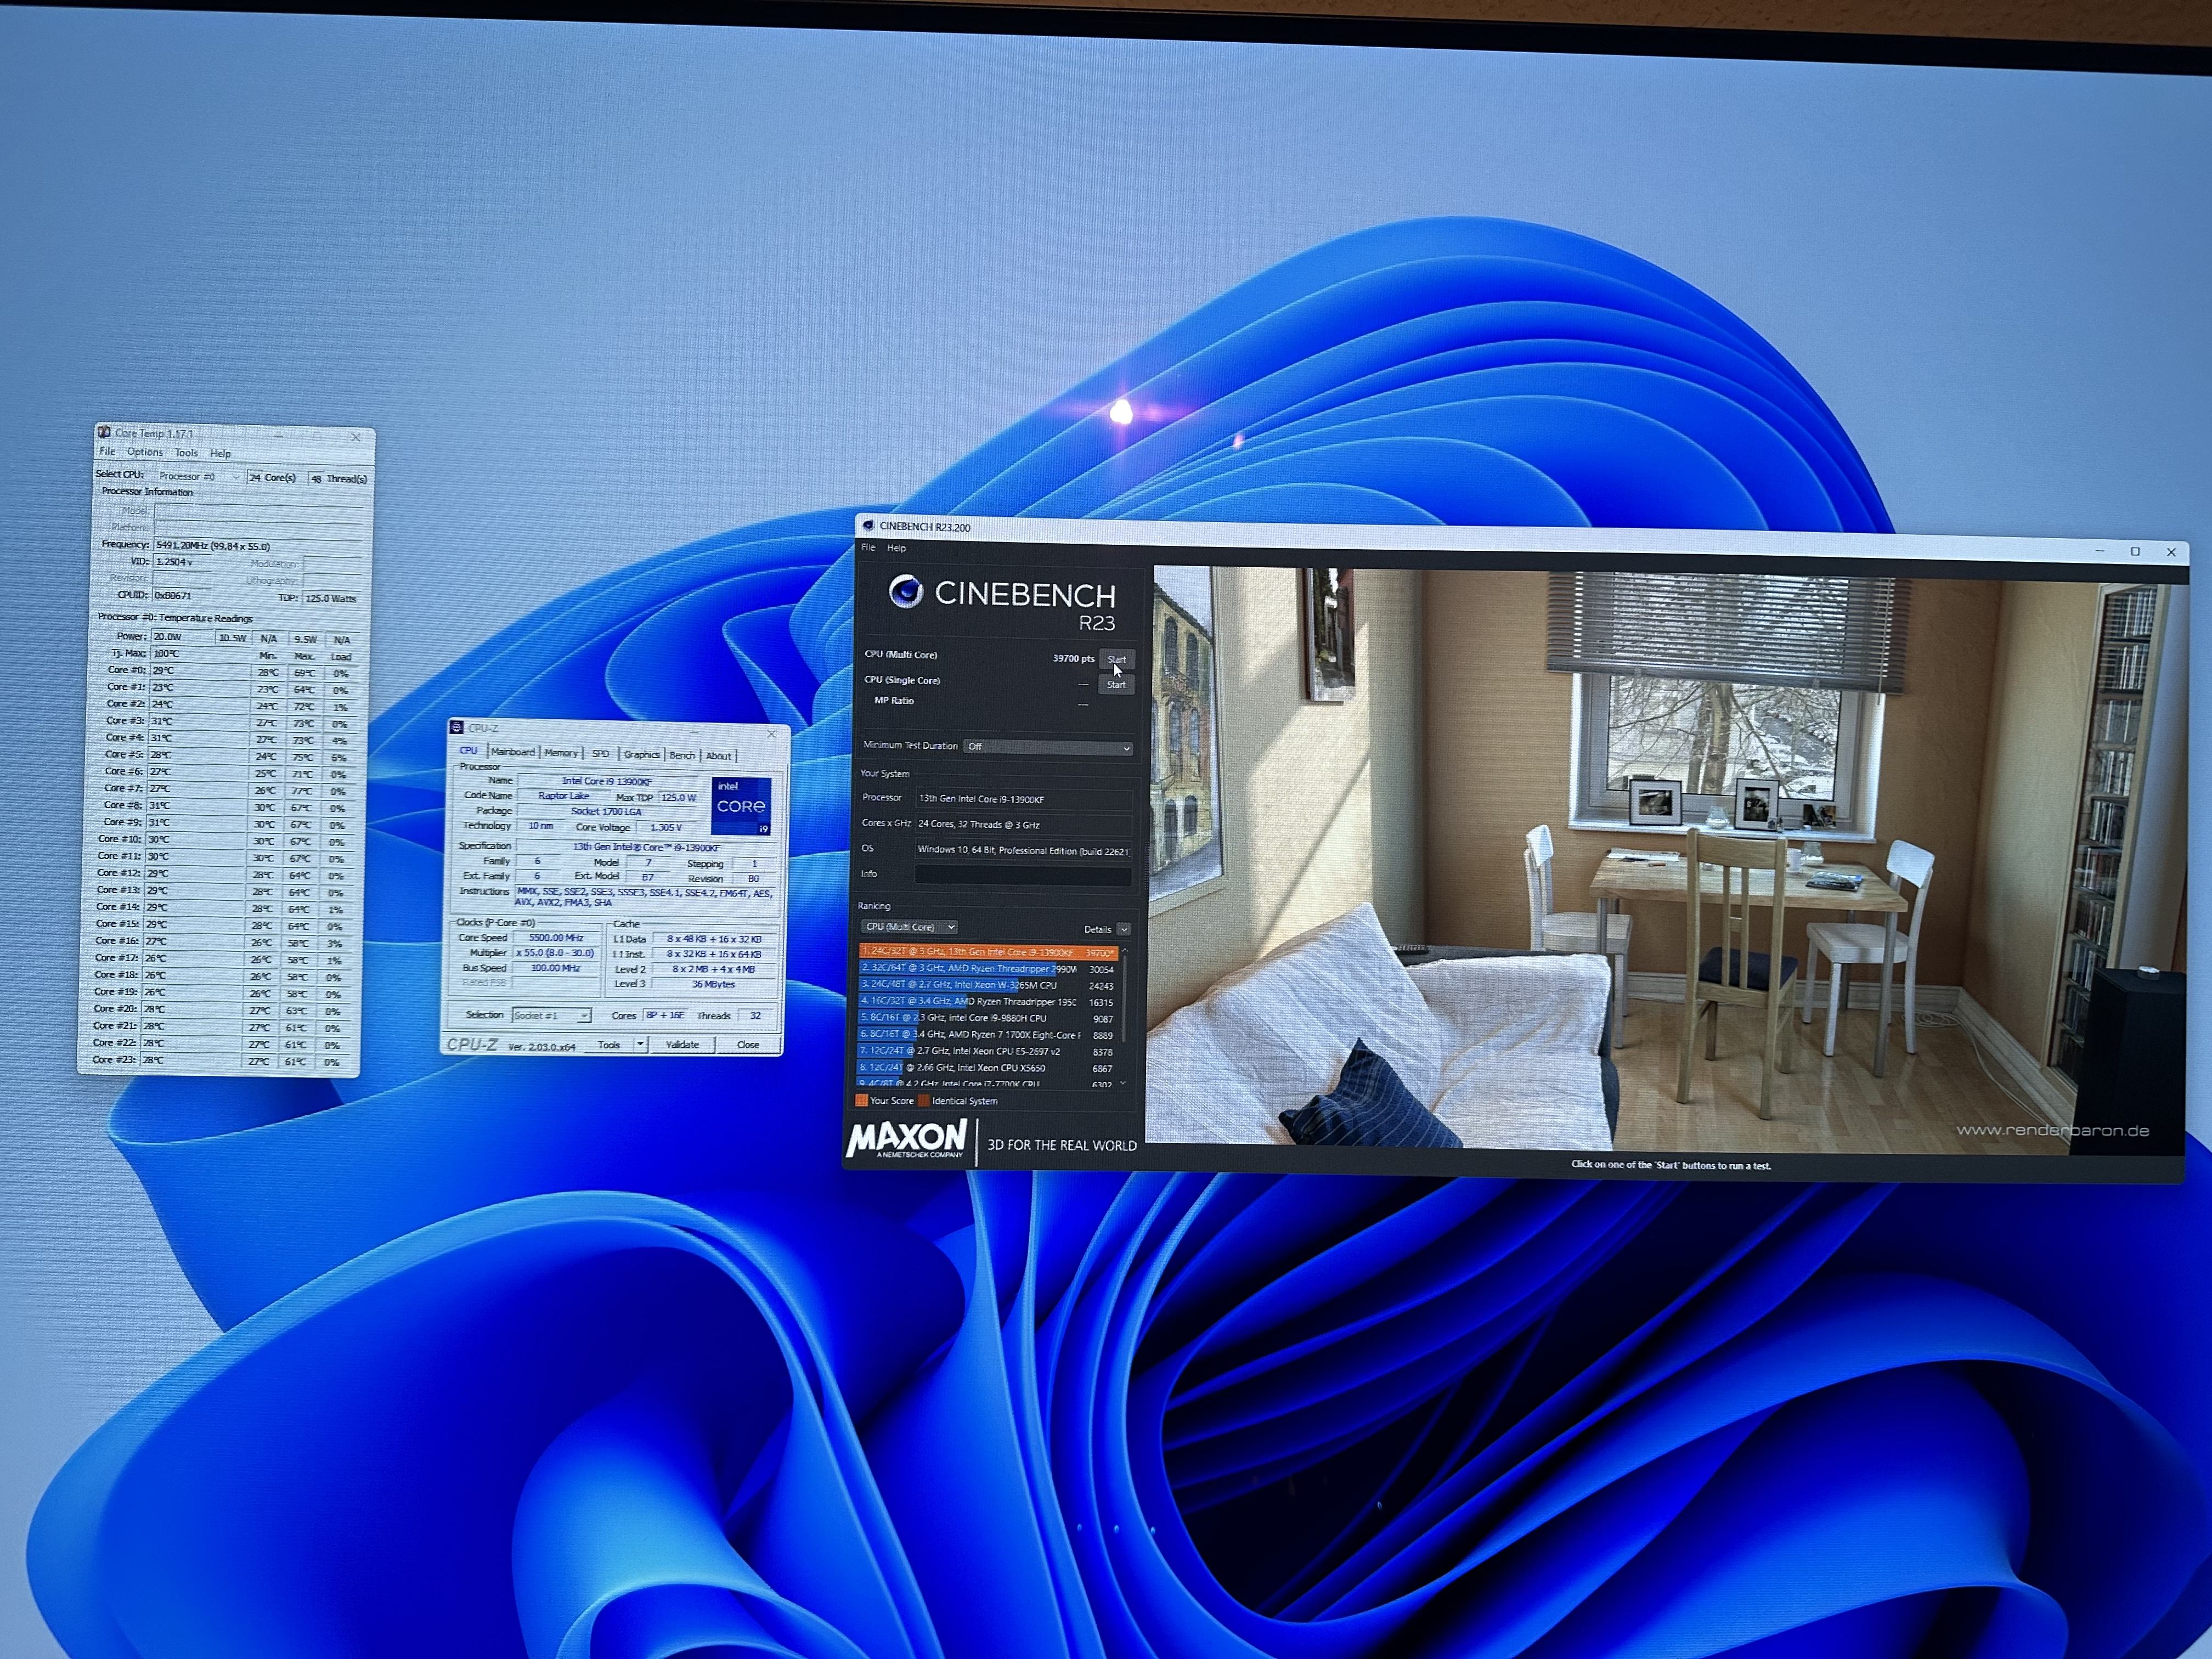Click the CPU-Z Name field Intel Core i9 13900KF
Screen dimensions: 2212x1659
(x=607, y=781)
